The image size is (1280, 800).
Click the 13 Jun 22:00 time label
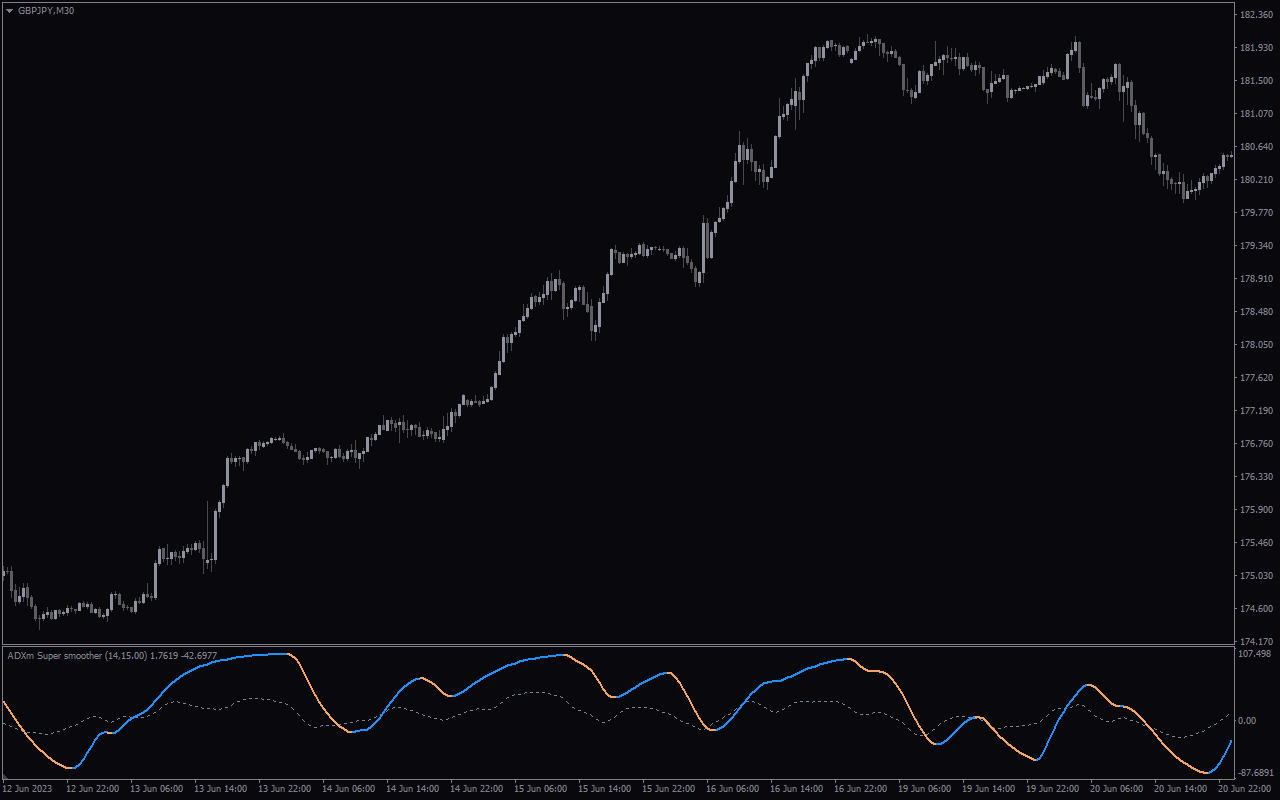coord(284,789)
